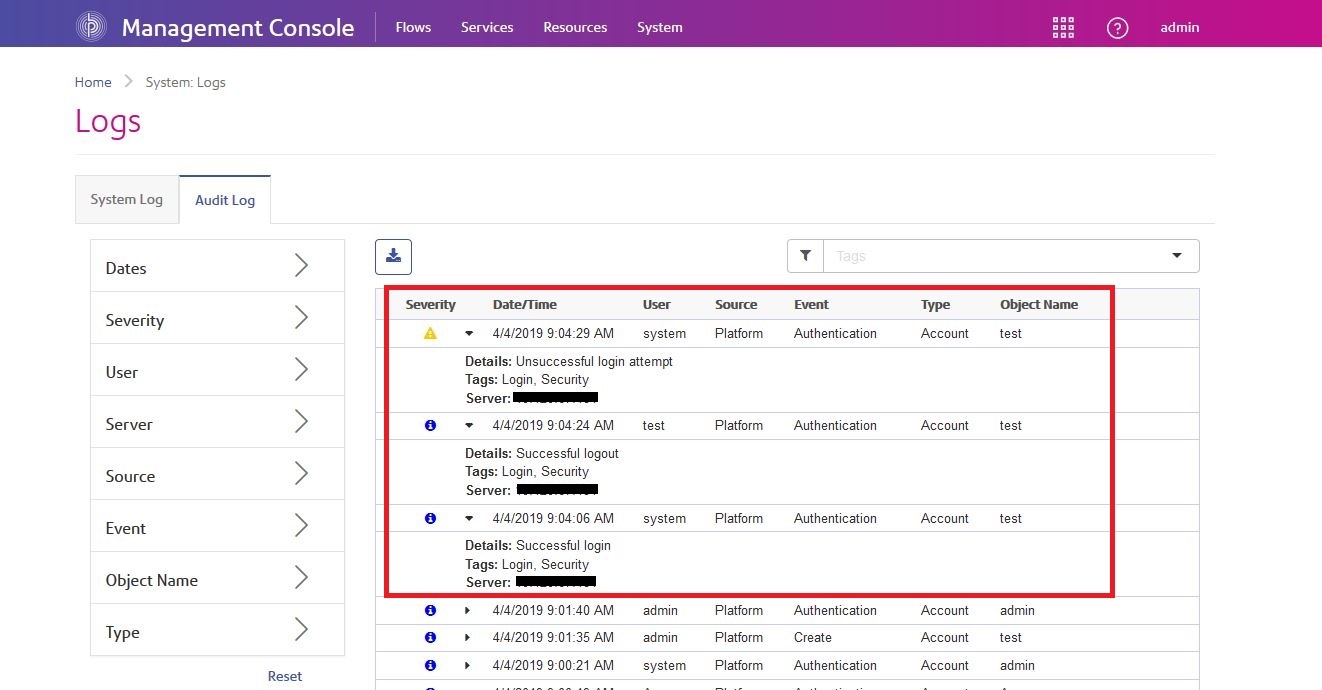Click the download/export logs icon
The image size is (1322, 690).
pos(392,256)
